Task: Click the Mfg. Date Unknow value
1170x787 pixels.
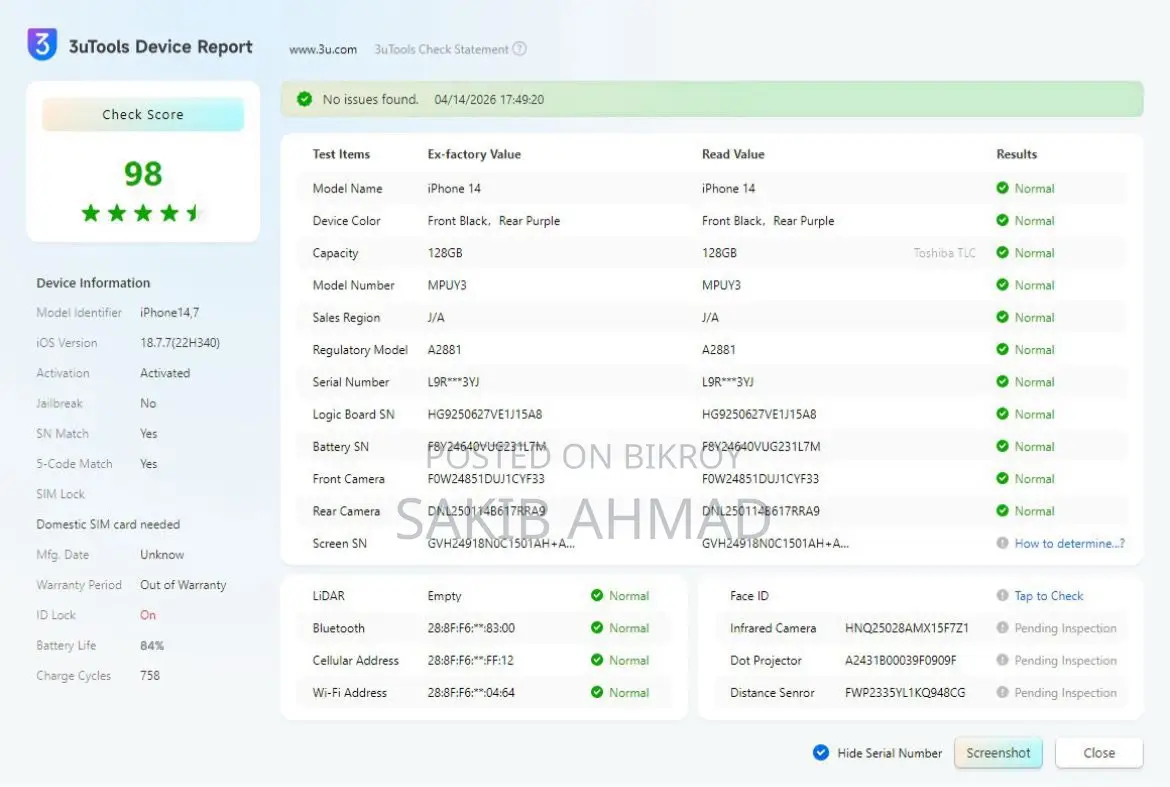Action: click(x=162, y=554)
